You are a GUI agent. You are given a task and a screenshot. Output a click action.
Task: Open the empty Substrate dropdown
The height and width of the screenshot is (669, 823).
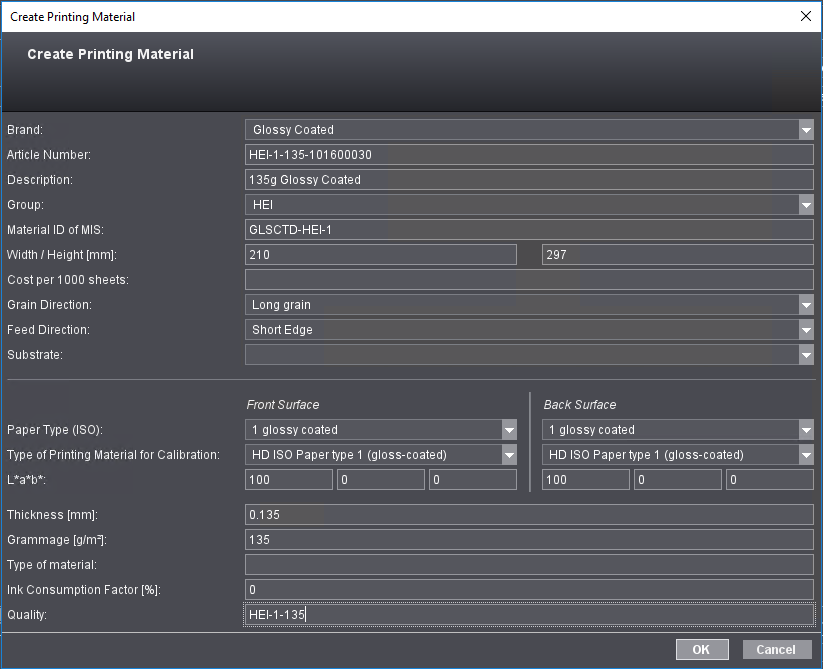[x=805, y=355]
